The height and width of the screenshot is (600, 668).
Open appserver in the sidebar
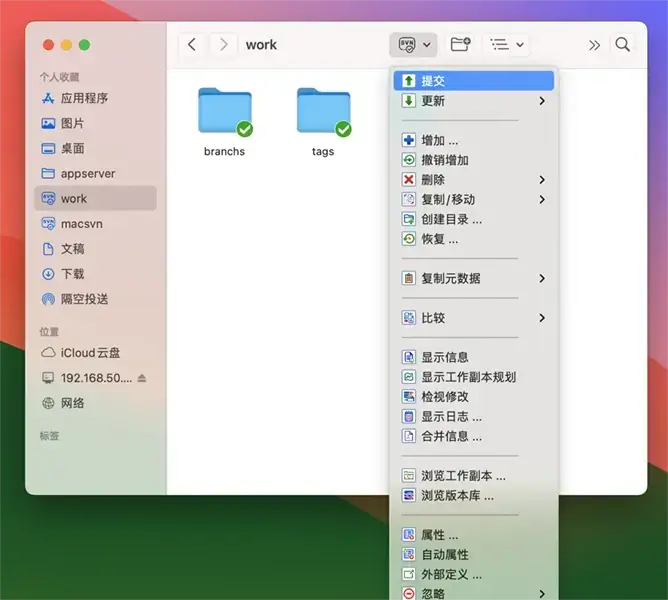pyautogui.click(x=95, y=173)
